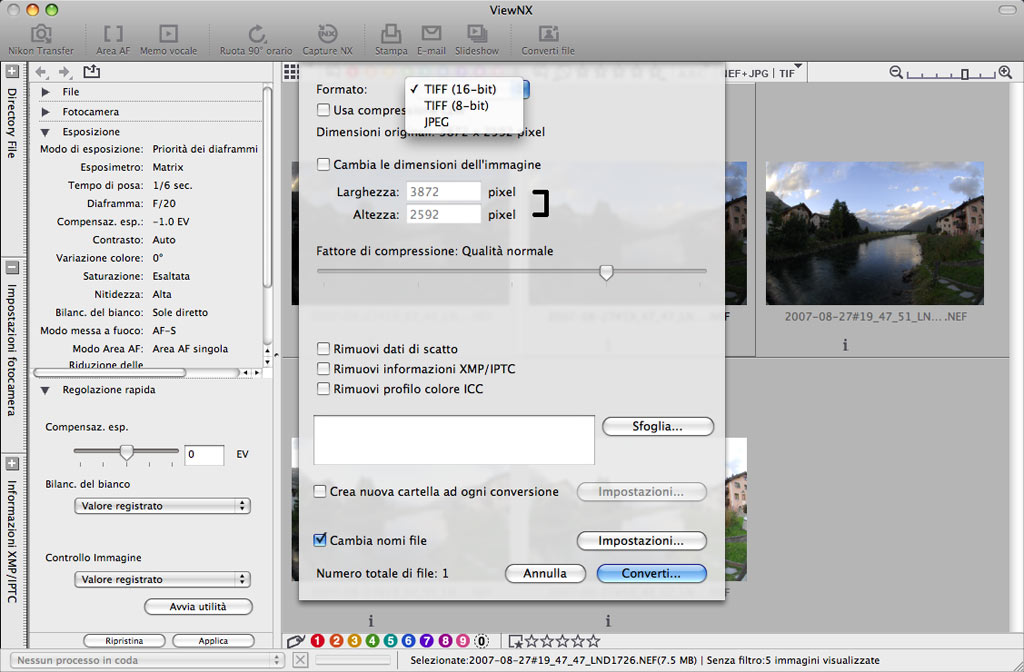Click the Applica button
This screenshot has height=672, width=1024.
(x=213, y=641)
